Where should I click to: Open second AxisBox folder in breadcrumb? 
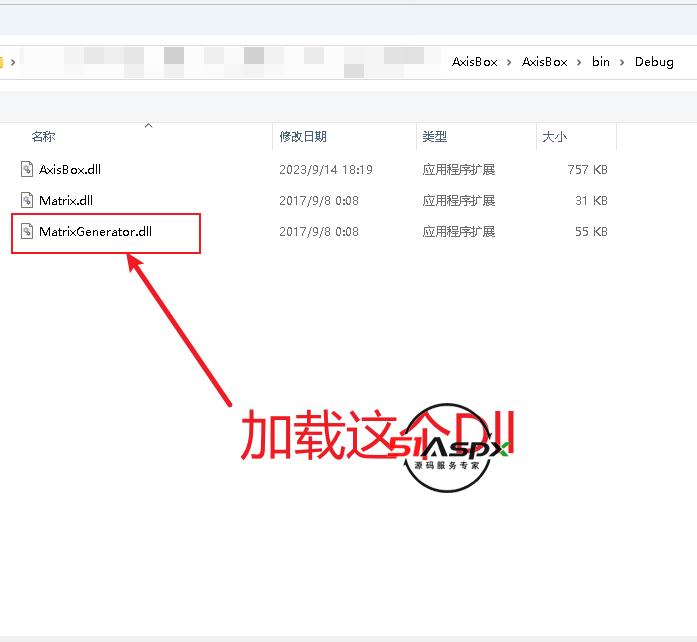[545, 62]
